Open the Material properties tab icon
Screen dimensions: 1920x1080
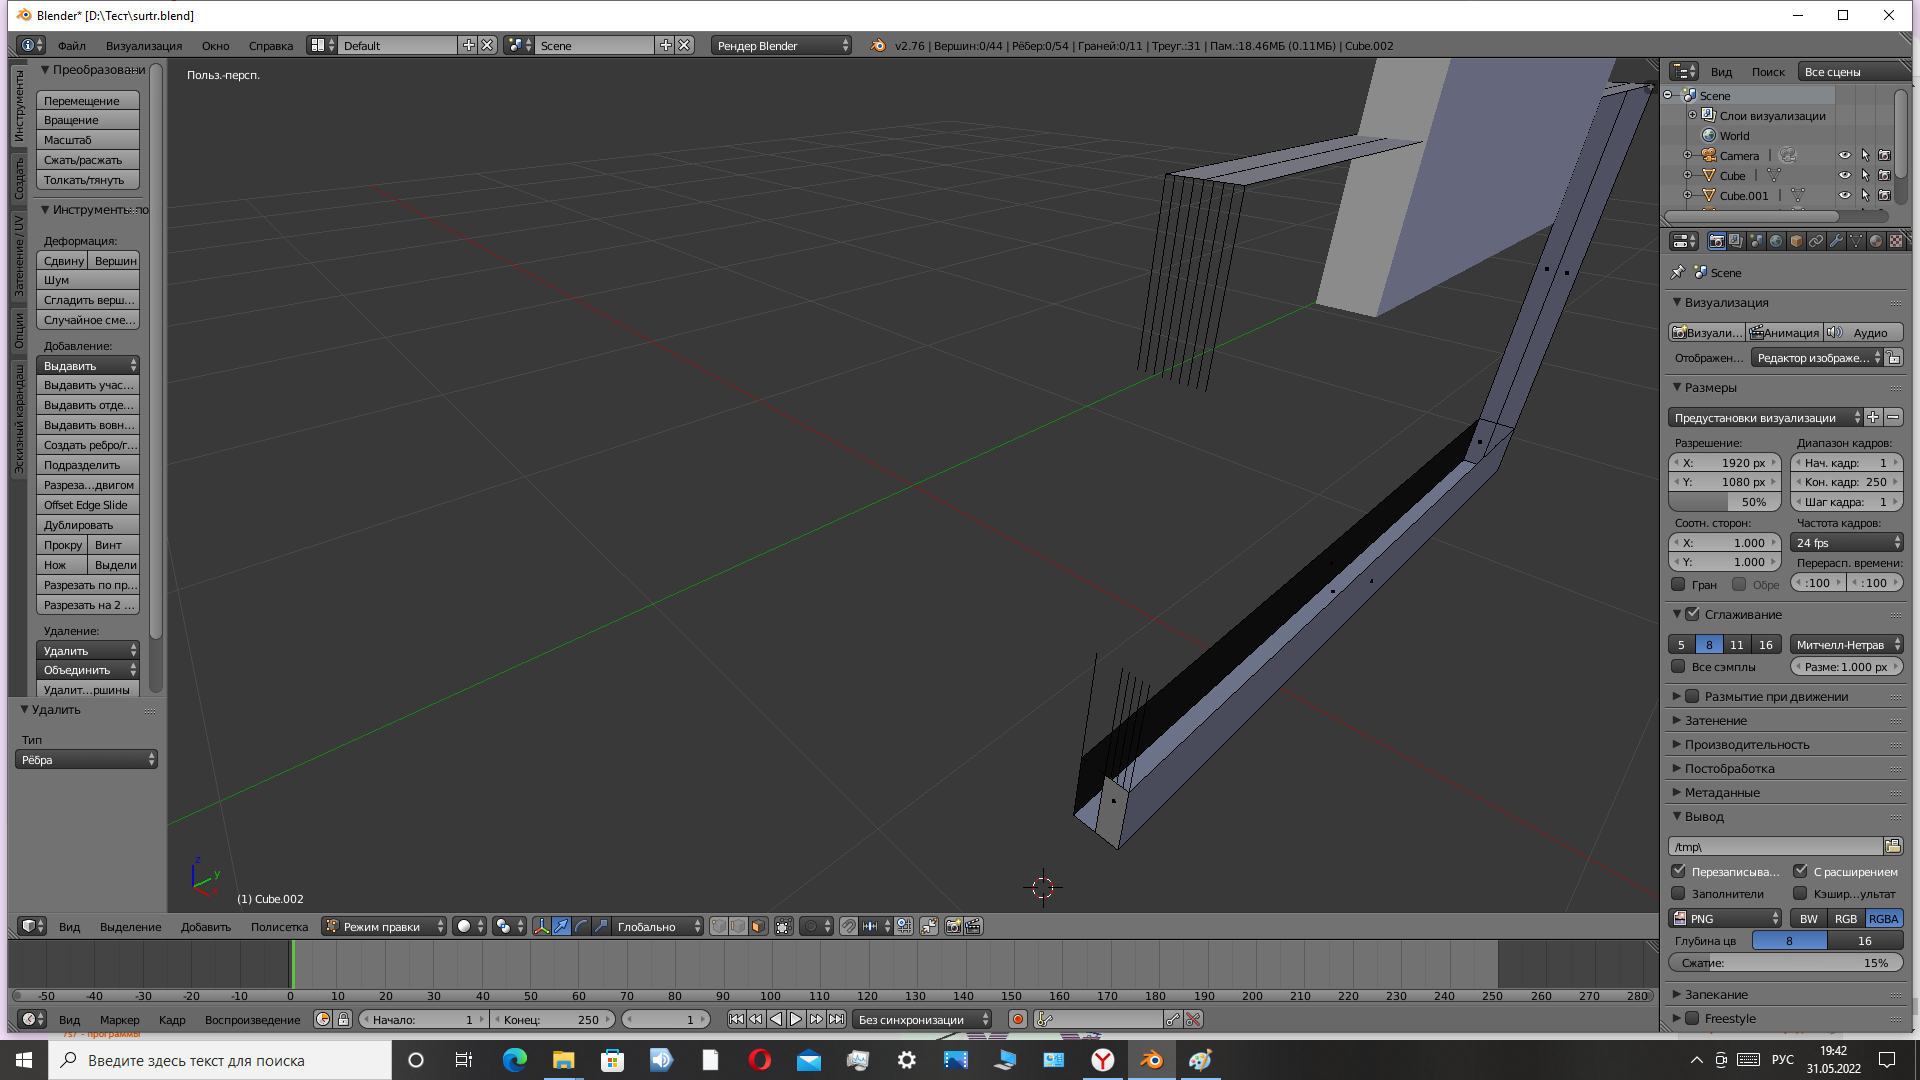tap(1875, 241)
